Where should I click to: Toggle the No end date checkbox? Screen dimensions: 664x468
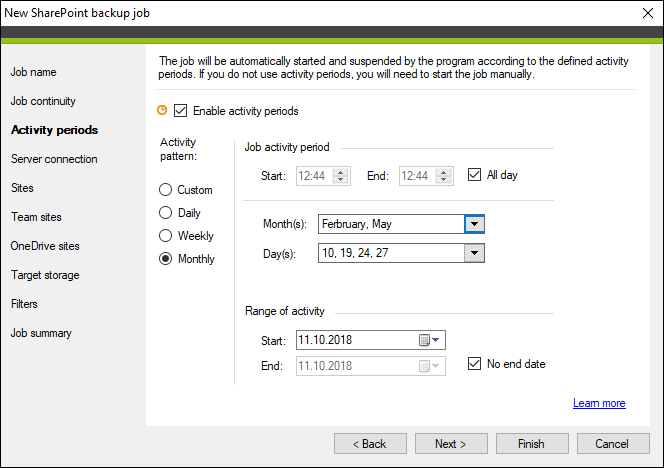point(474,363)
